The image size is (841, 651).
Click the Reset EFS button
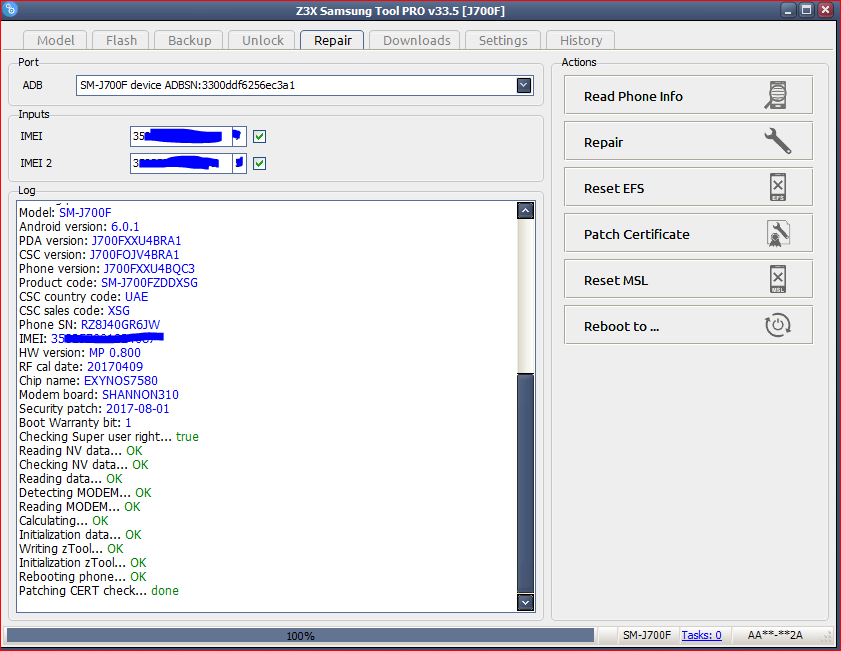coord(688,187)
